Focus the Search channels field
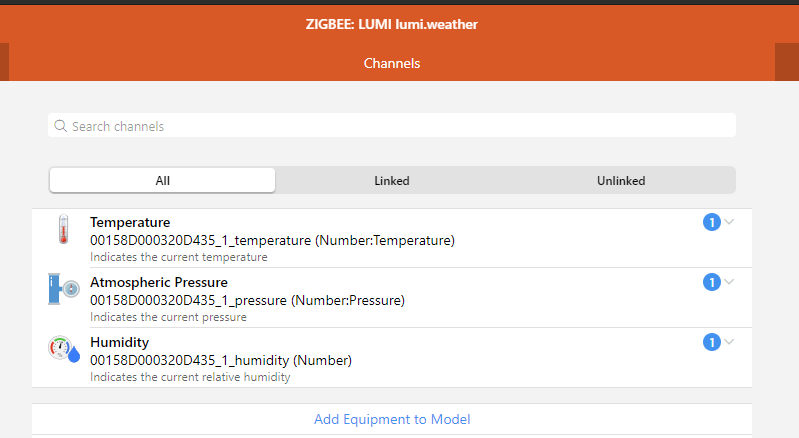 pos(400,126)
